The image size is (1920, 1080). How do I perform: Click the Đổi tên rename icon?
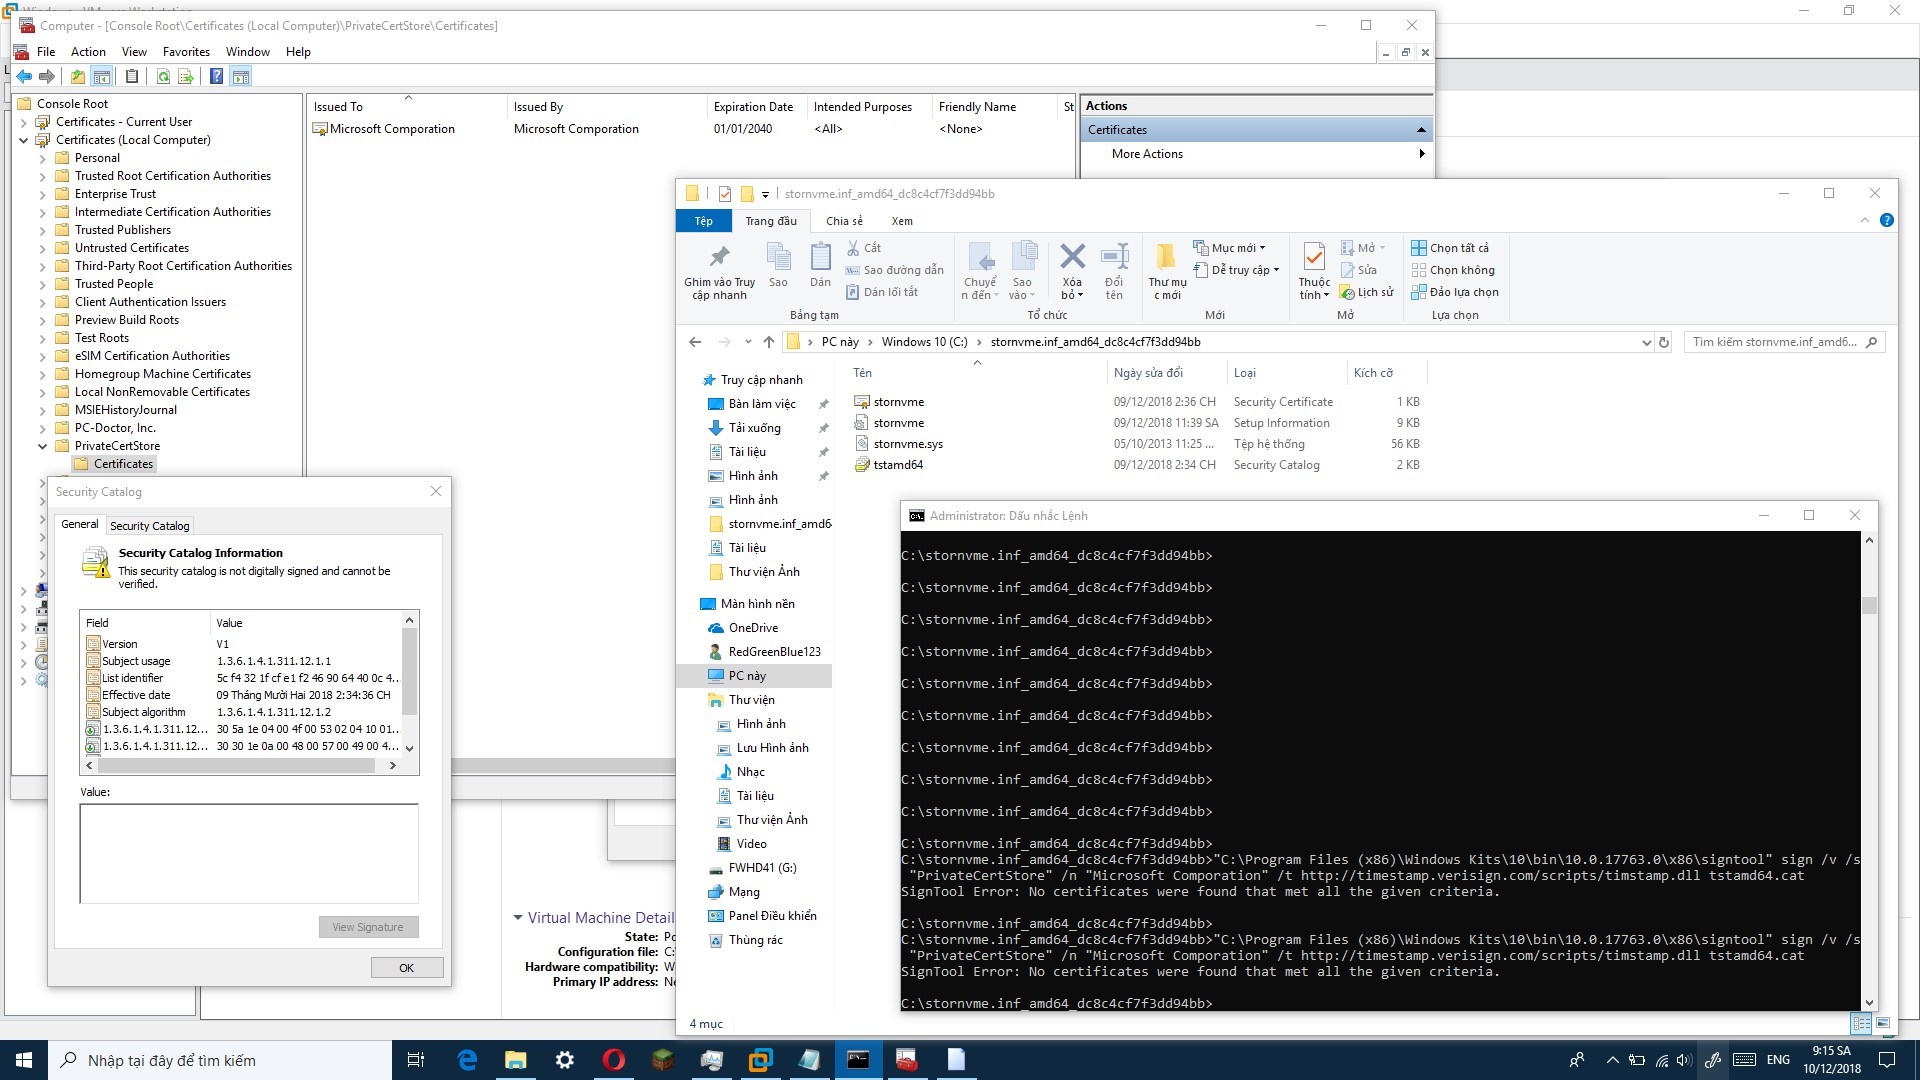pos(1114,257)
